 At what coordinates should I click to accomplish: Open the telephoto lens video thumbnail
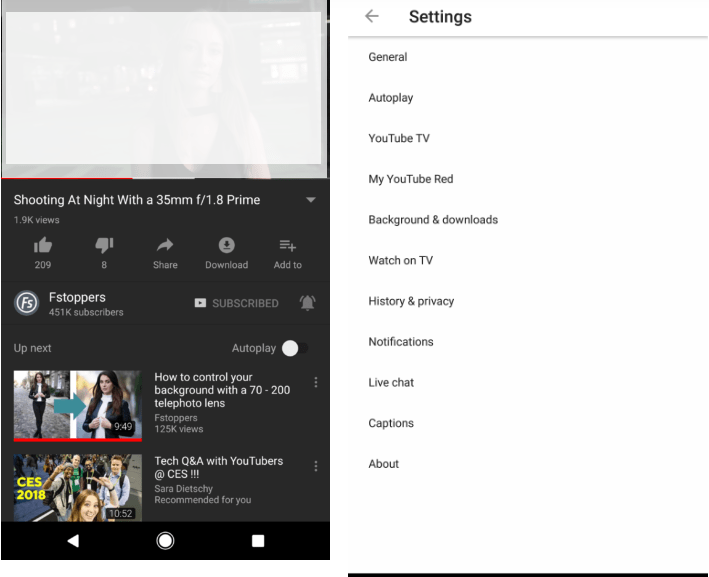click(x=78, y=406)
